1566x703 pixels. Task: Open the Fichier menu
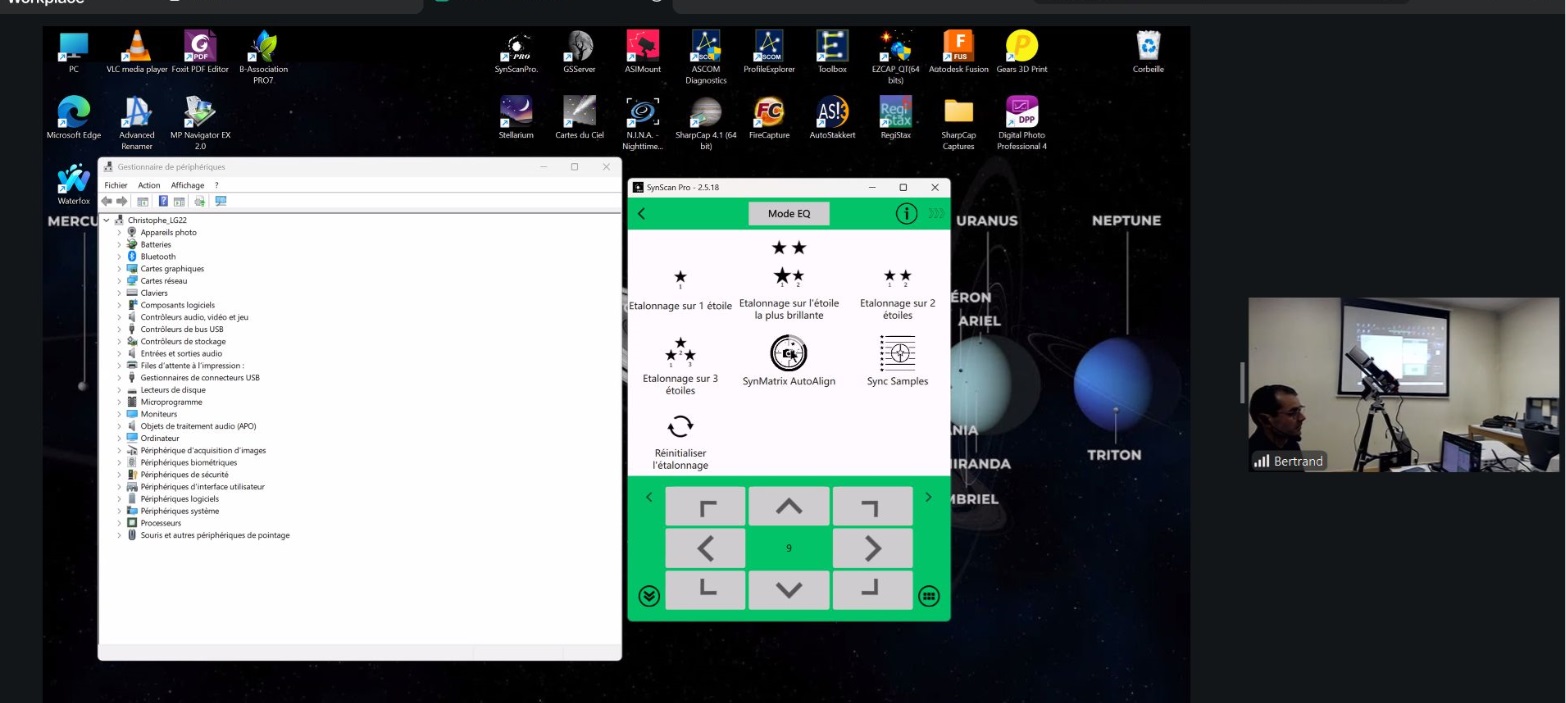(x=116, y=185)
